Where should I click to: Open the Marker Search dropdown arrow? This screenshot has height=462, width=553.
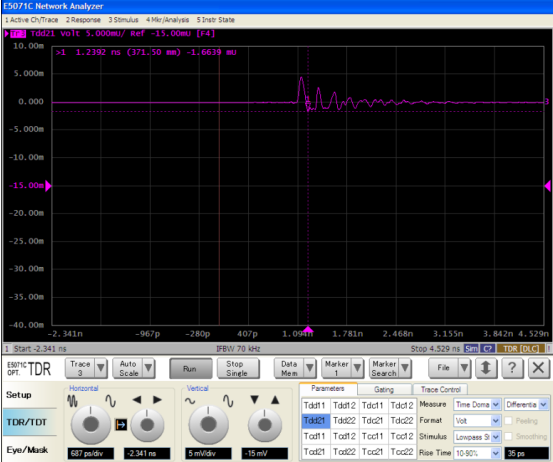[405, 368]
